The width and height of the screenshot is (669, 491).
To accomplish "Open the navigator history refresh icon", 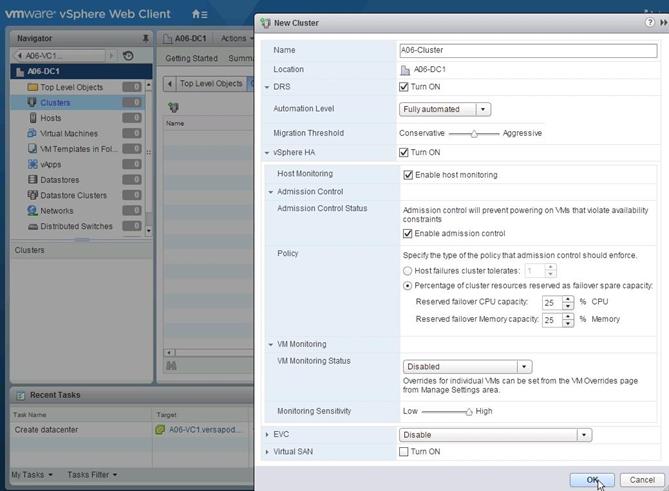I will (x=128, y=55).
